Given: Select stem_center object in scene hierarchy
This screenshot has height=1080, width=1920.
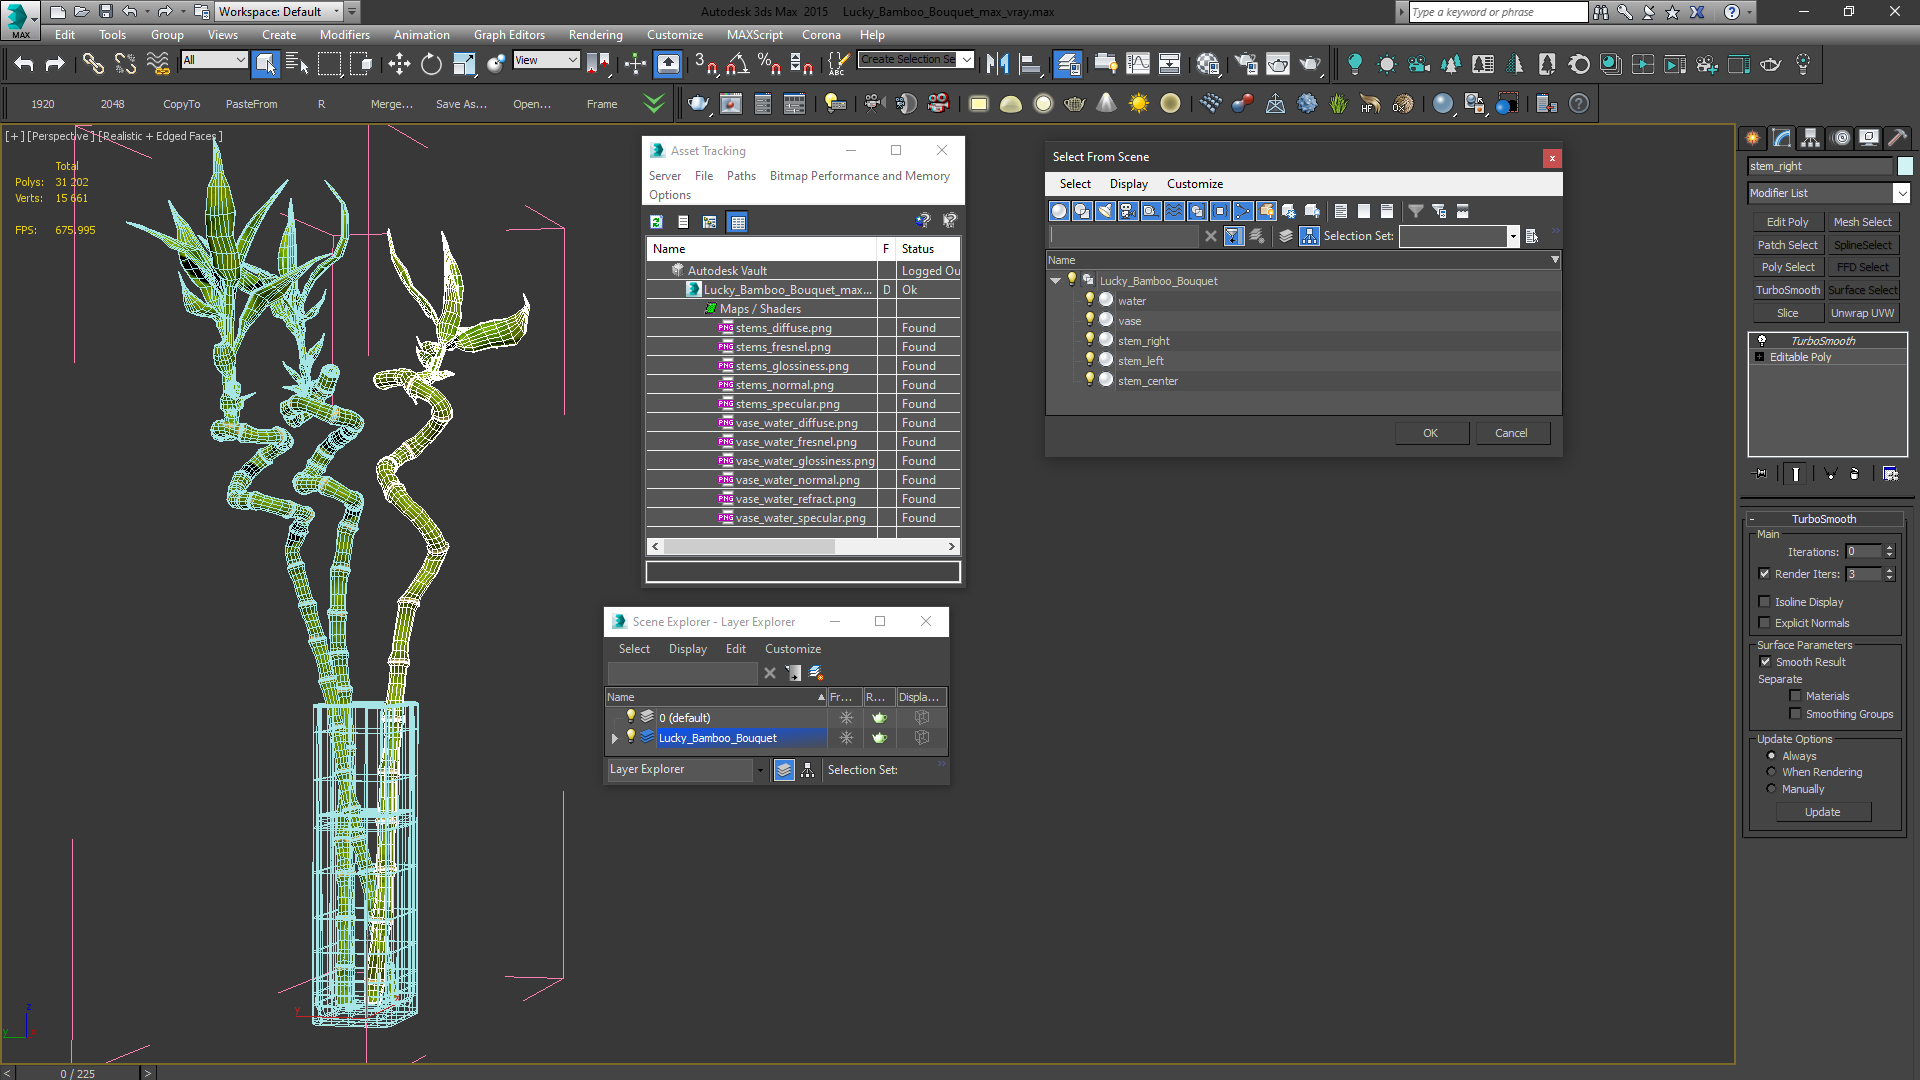Looking at the screenshot, I should coord(1147,381).
